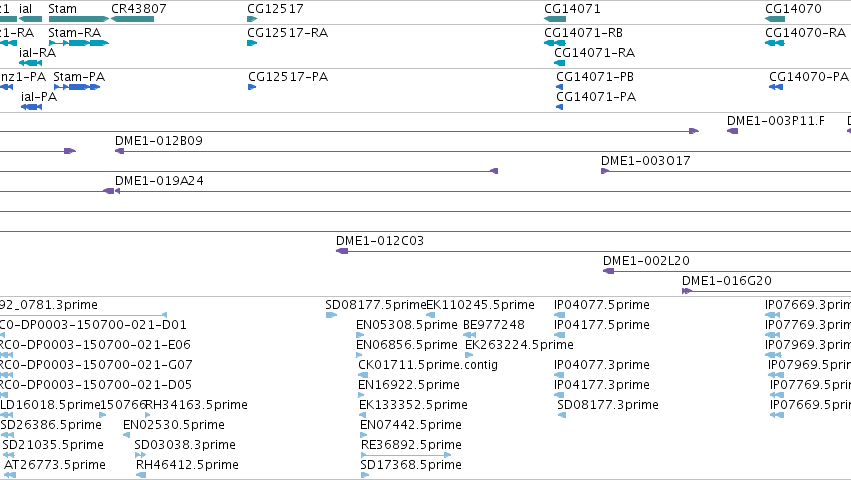This screenshot has width=851, height=480.
Task: Select the BE977248 EST feature label
Action: [x=494, y=325]
